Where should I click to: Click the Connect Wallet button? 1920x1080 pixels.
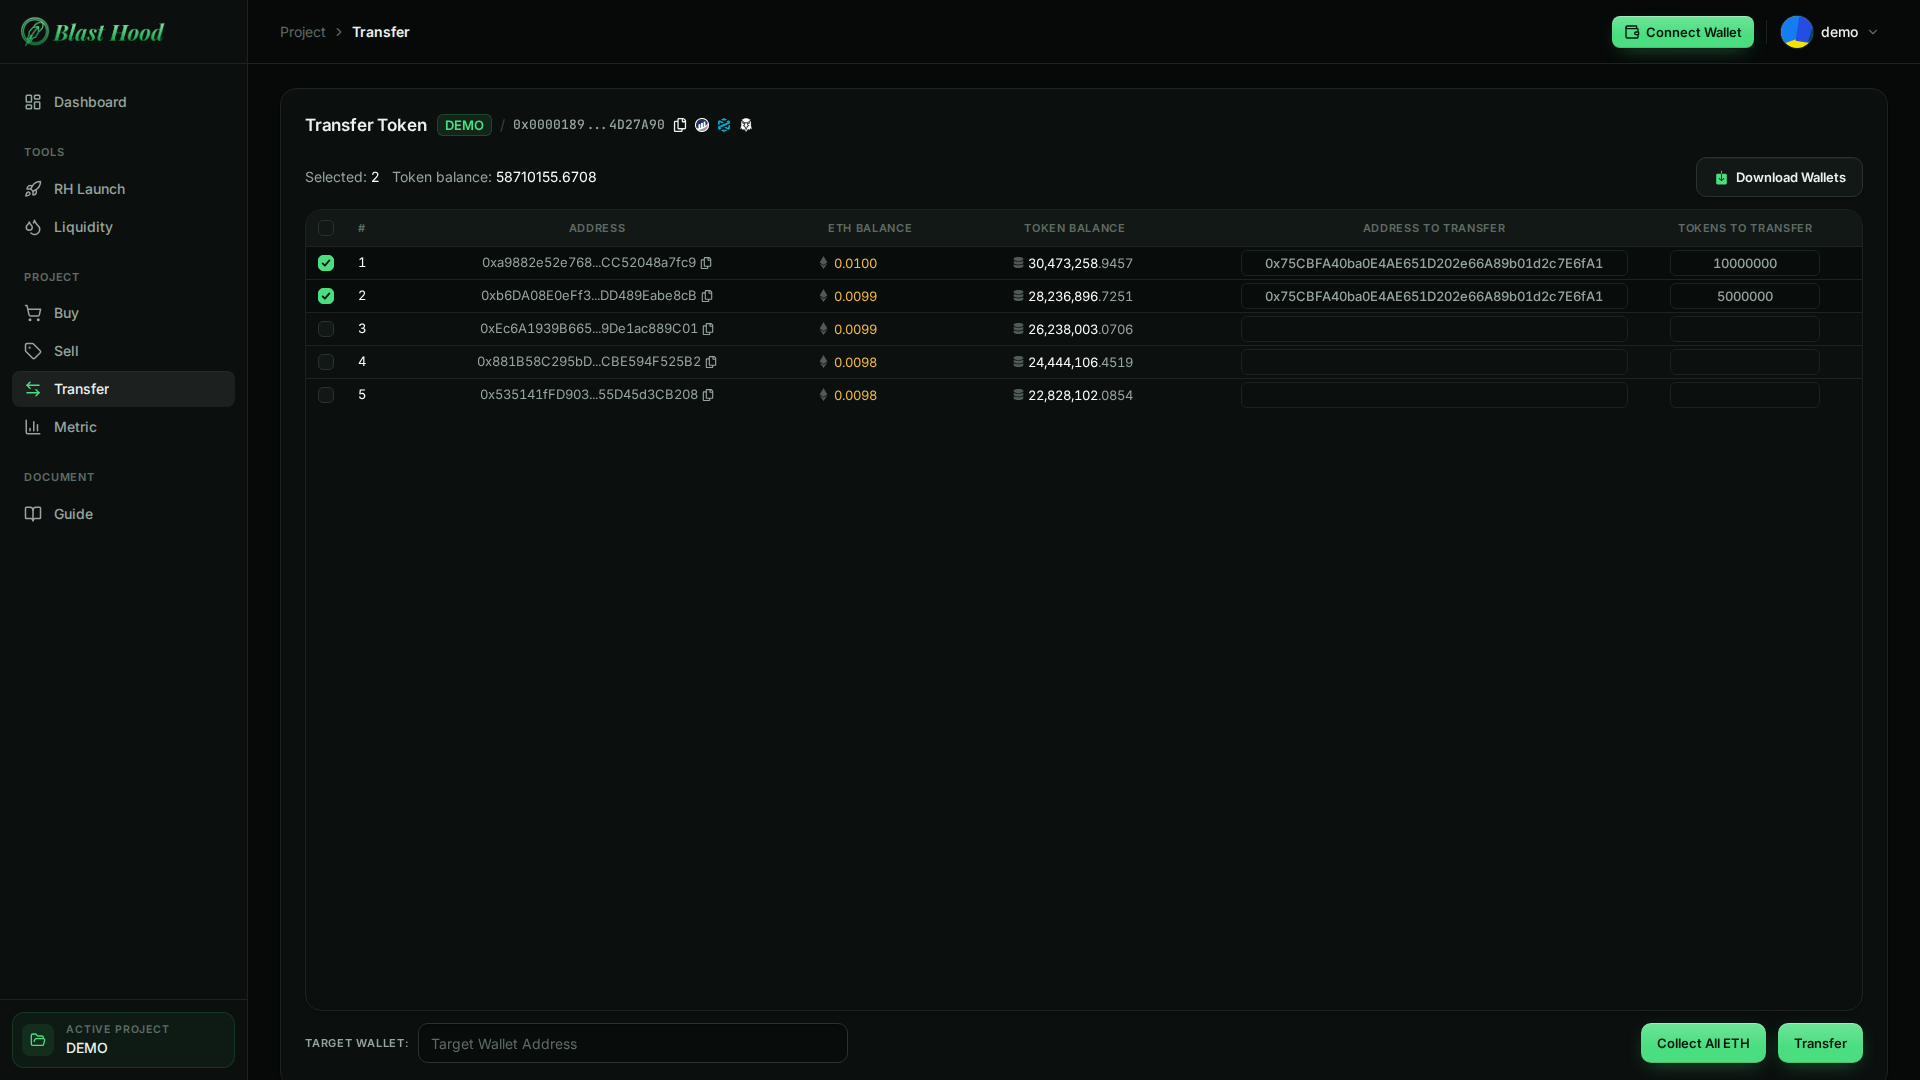1682,32
